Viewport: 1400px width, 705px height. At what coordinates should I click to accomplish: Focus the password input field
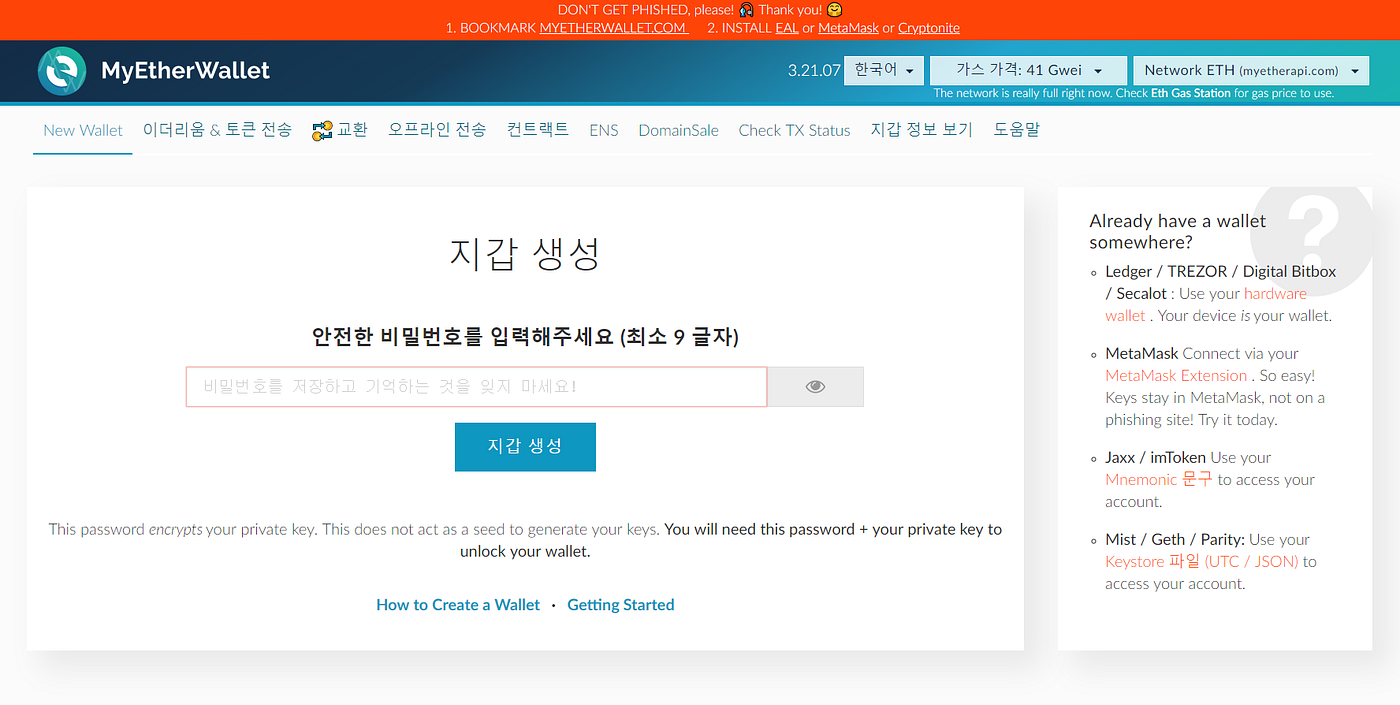click(x=476, y=387)
